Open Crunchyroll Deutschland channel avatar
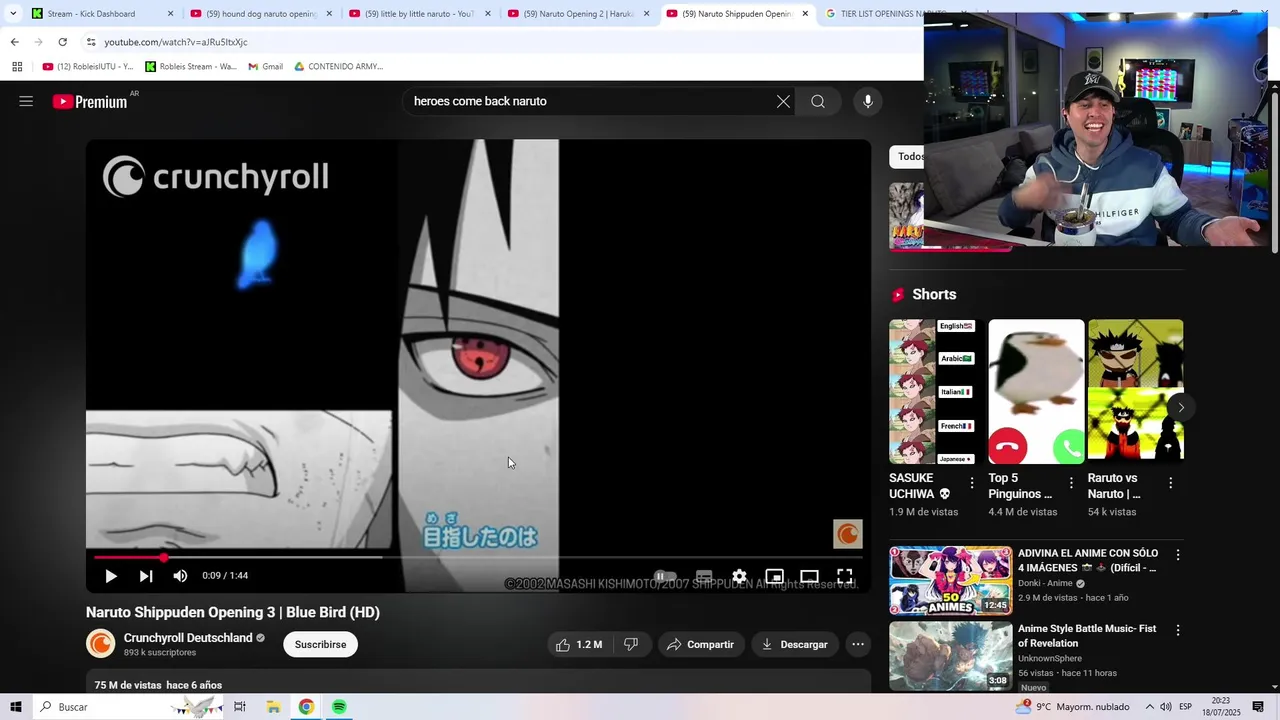Viewport: 1280px width, 720px height. pyautogui.click(x=101, y=644)
